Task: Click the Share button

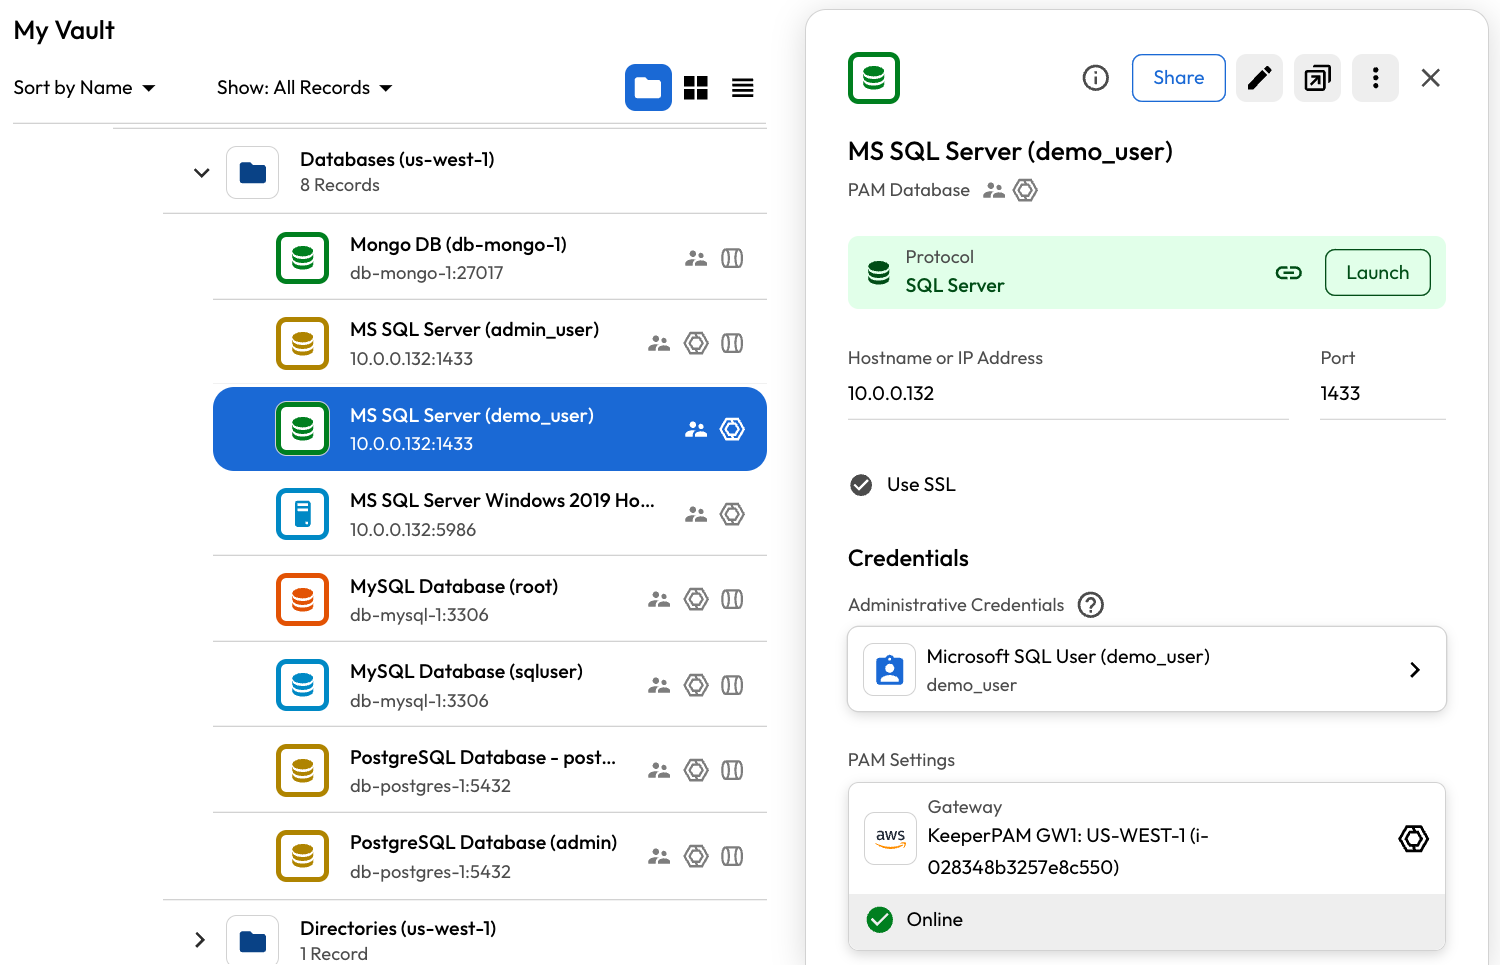Action: (1178, 78)
